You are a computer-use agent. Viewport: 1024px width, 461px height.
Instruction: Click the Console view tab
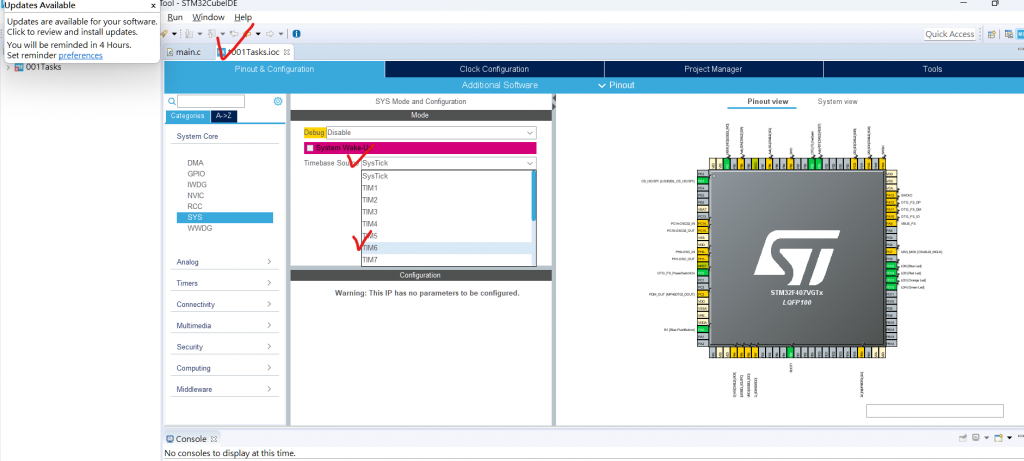[x=191, y=439]
